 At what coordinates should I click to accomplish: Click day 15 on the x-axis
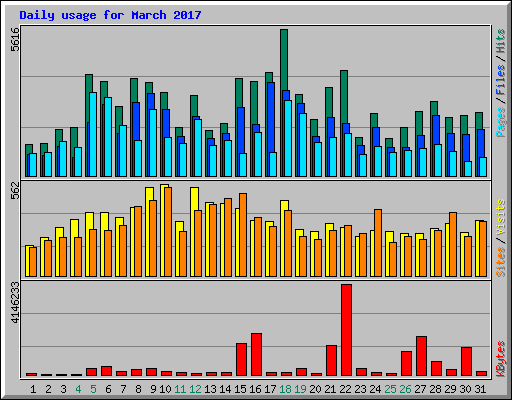(x=240, y=389)
